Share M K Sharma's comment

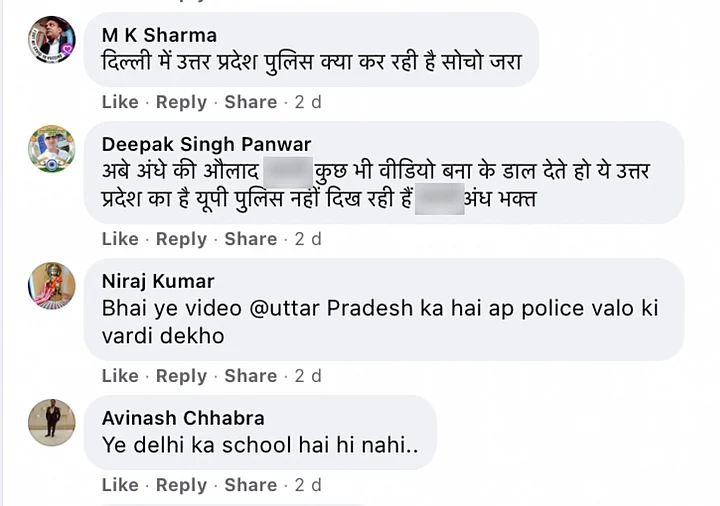250,102
